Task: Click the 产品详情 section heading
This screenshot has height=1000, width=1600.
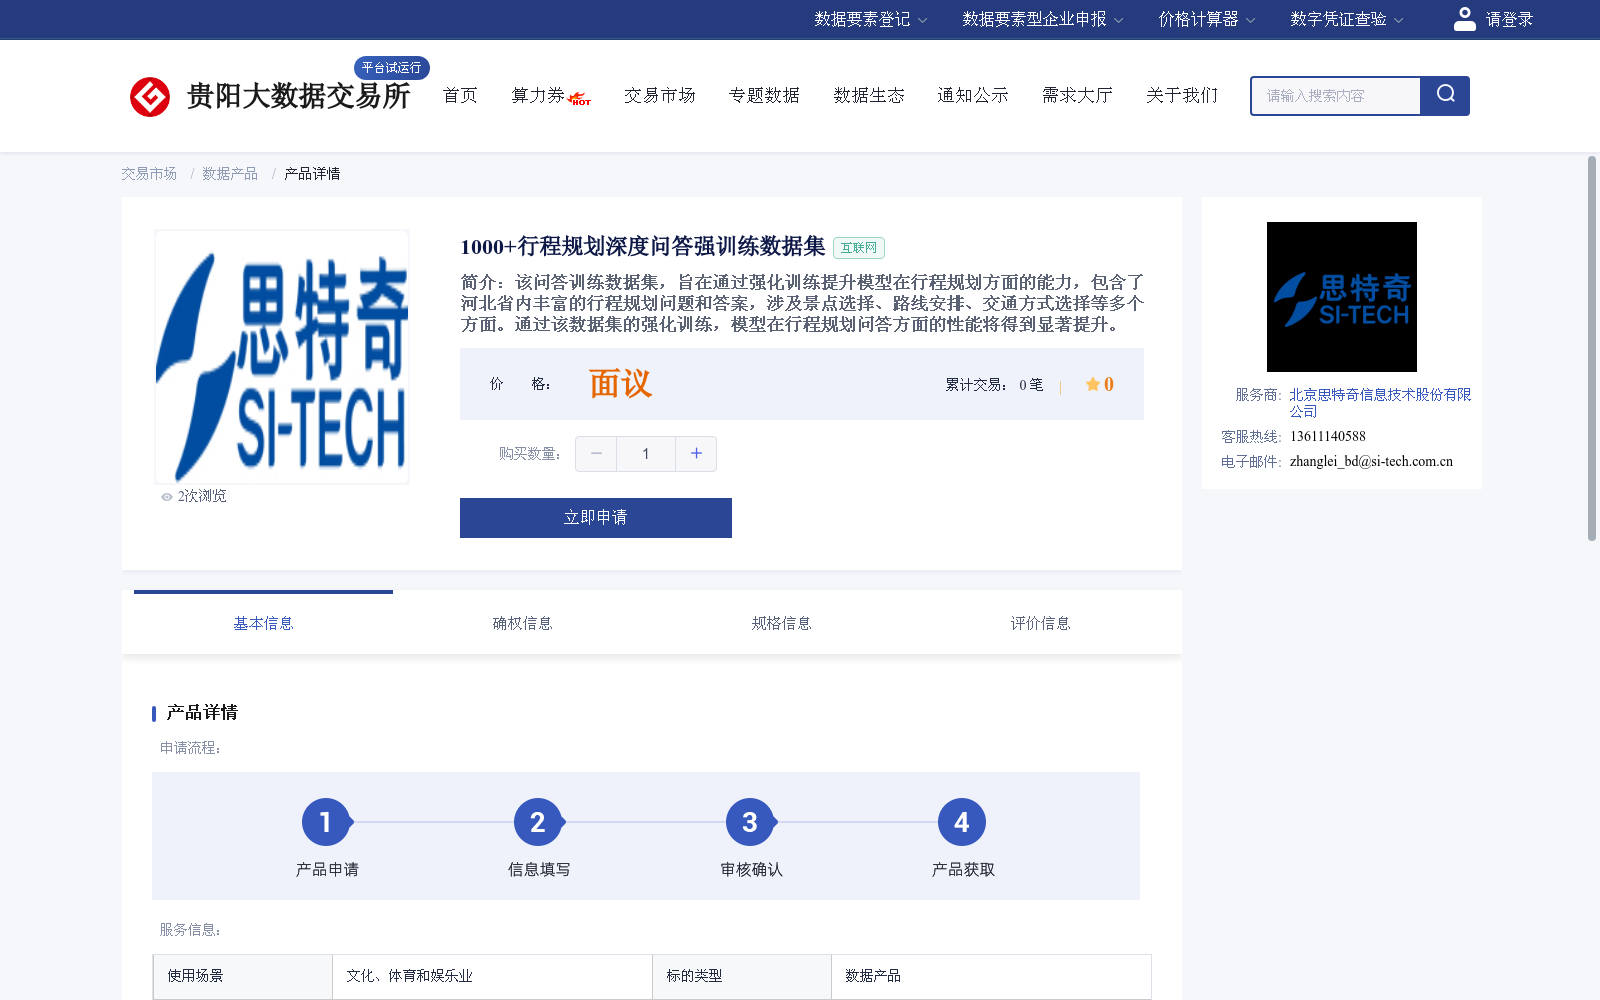Action: pyautogui.click(x=202, y=713)
